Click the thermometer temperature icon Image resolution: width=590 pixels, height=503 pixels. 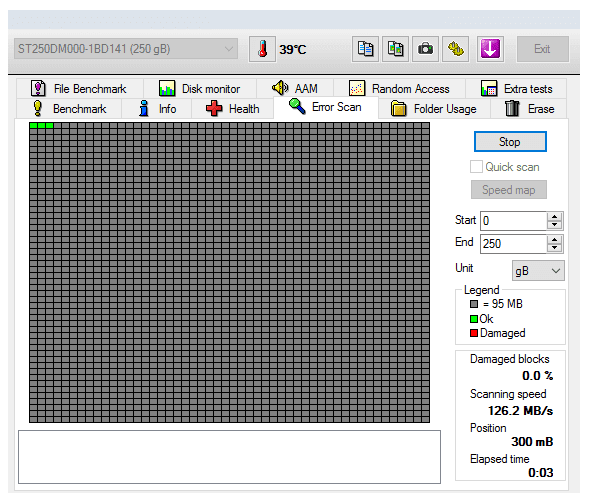tap(262, 49)
